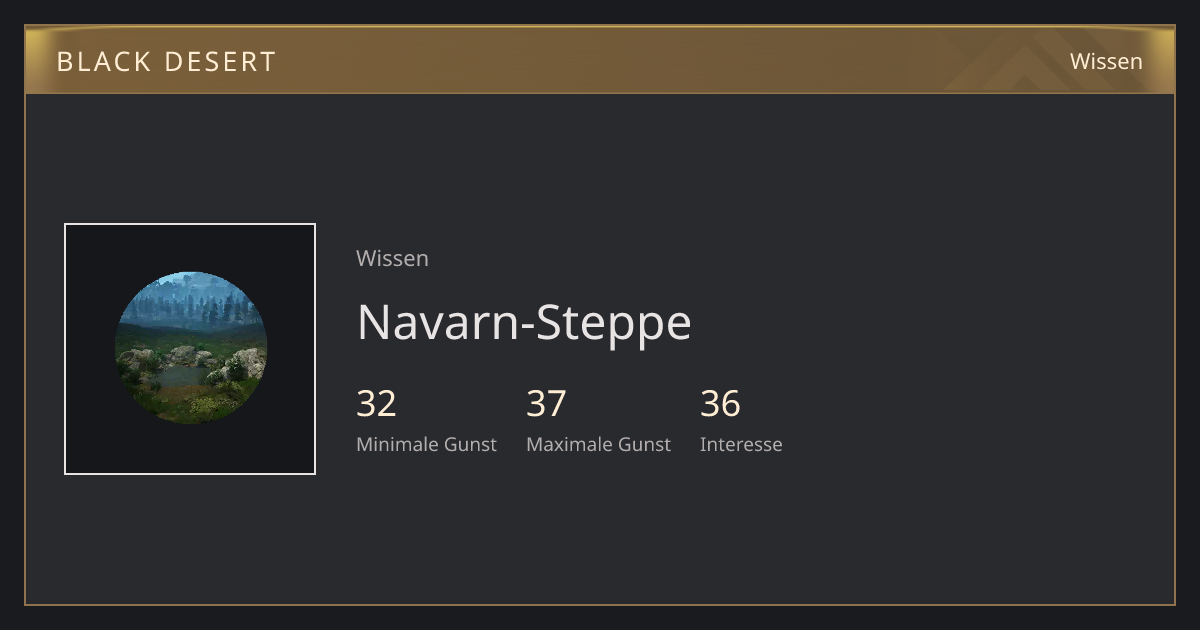1200x630 pixels.
Task: Click the Minimale Gunst label
Action: coord(426,444)
